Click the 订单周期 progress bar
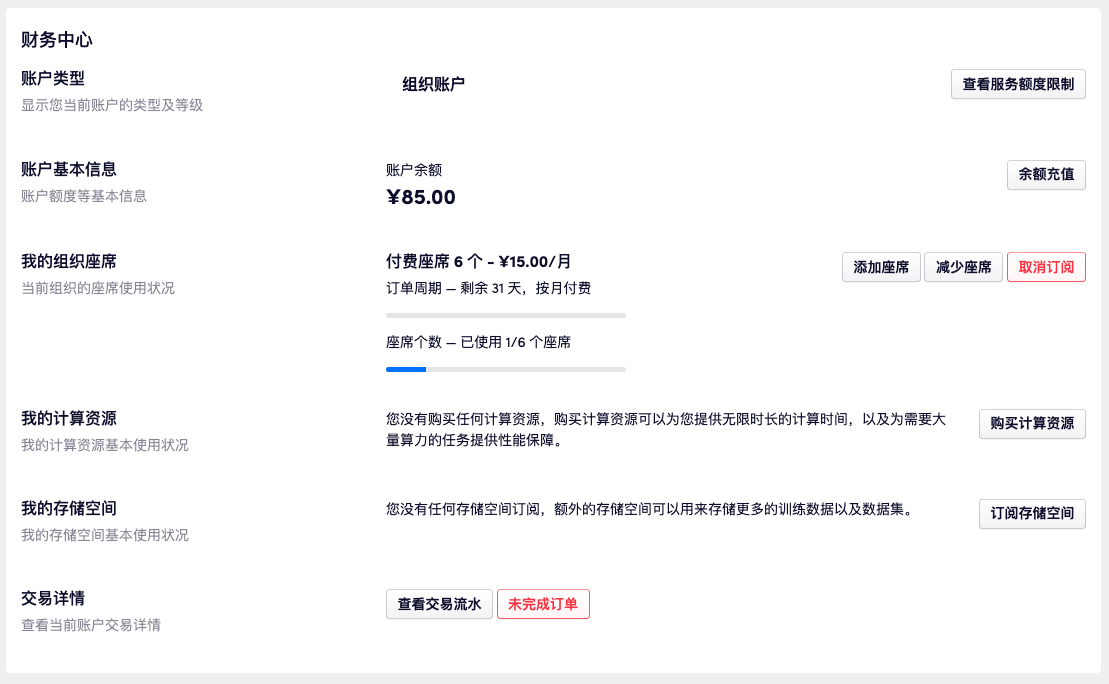Viewport: 1109px width, 684px height. tap(505, 315)
